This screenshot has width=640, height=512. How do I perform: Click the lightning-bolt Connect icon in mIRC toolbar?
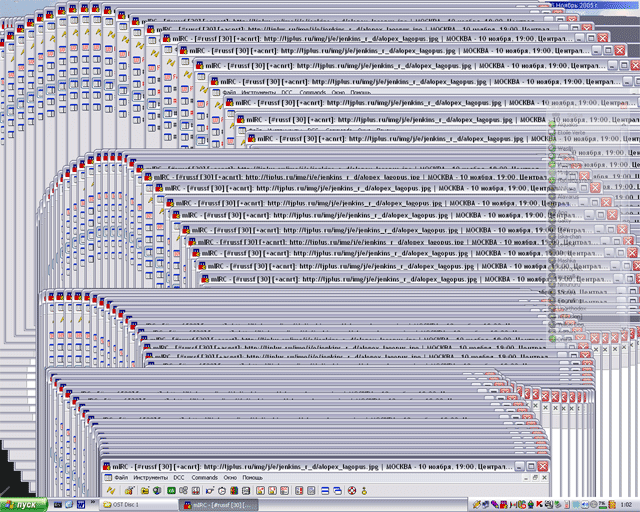[111, 490]
